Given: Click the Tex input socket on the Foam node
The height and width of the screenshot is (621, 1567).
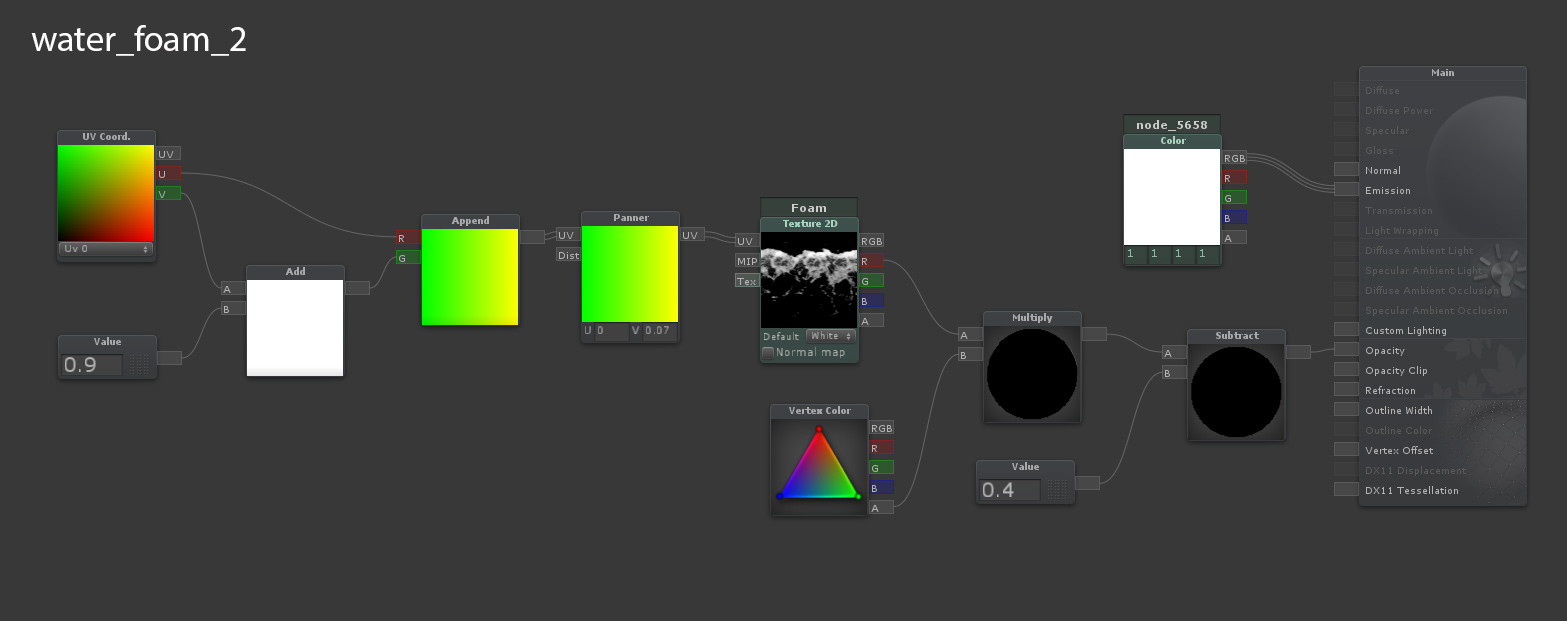Looking at the screenshot, I should pos(746,281).
